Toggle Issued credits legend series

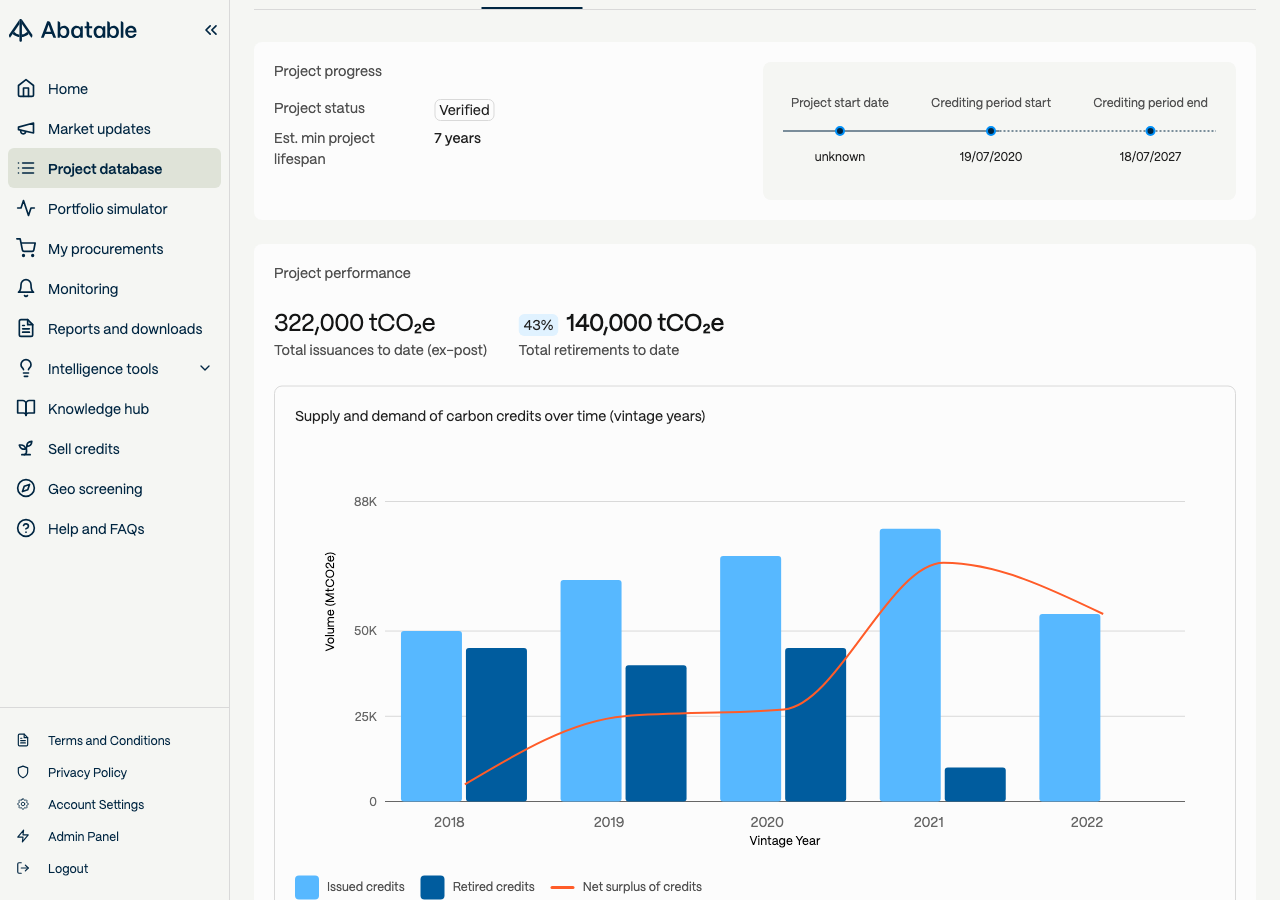pos(350,887)
